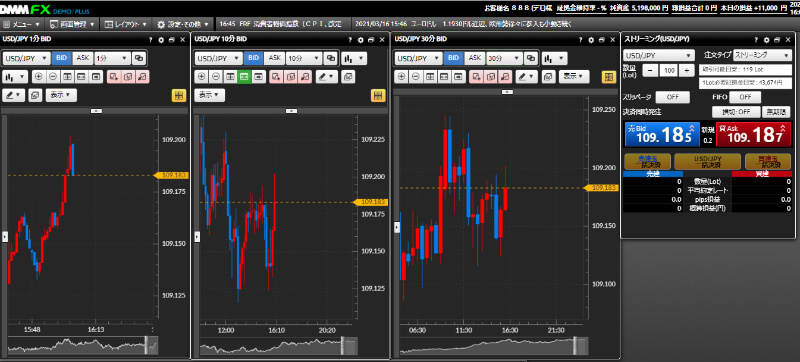
Task: Open settings gear of USD/JPY 30分 panel
Action: click(x=591, y=39)
